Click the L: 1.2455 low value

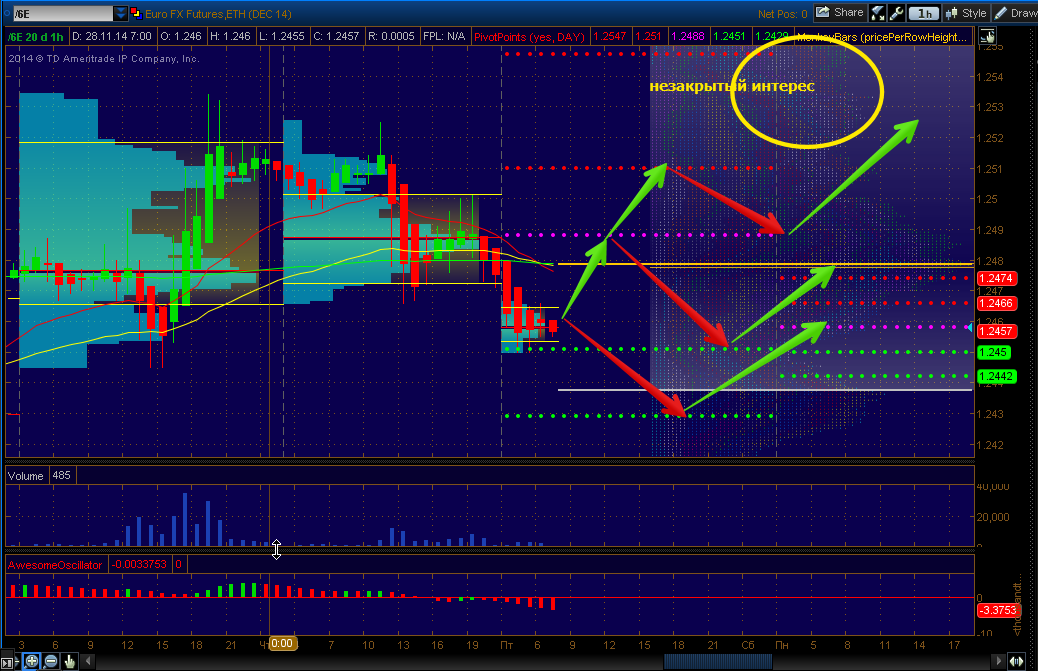(x=281, y=36)
